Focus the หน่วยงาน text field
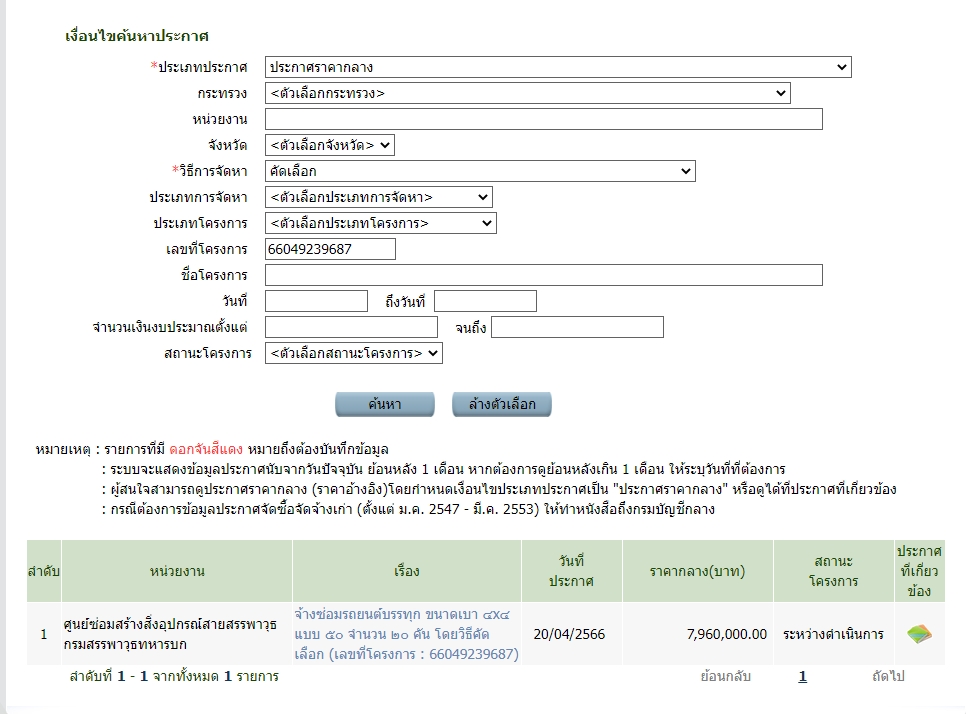Screen dimensions: 966x714 click(x=543, y=119)
